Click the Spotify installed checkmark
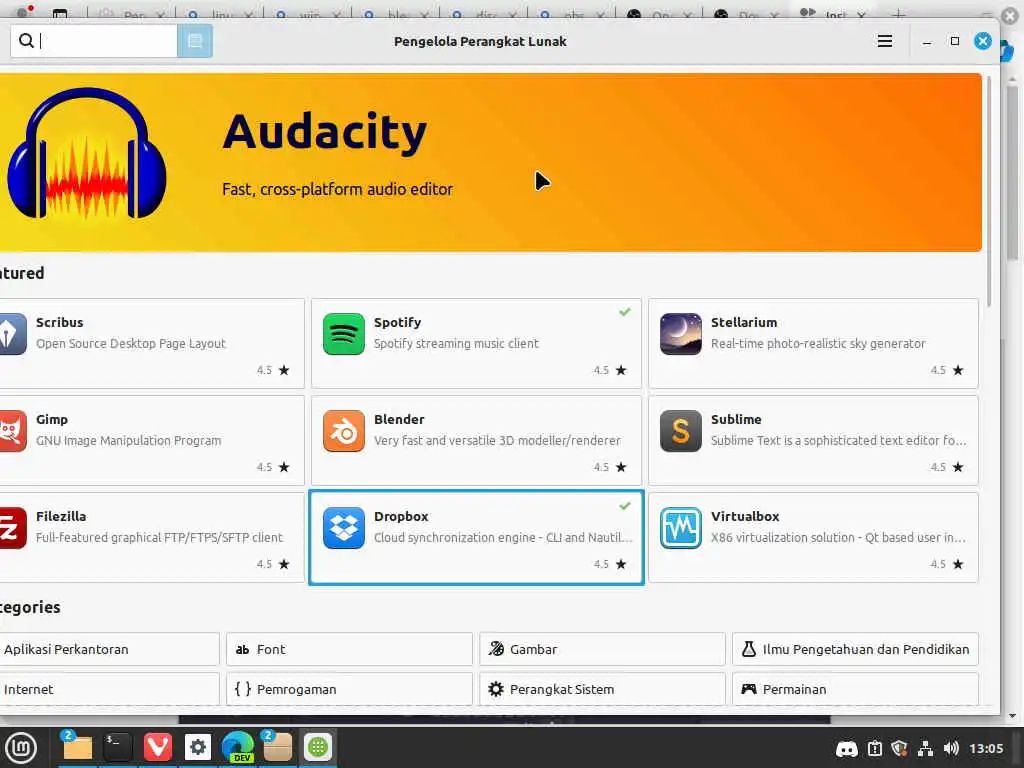The width and height of the screenshot is (1024, 768). (x=625, y=312)
